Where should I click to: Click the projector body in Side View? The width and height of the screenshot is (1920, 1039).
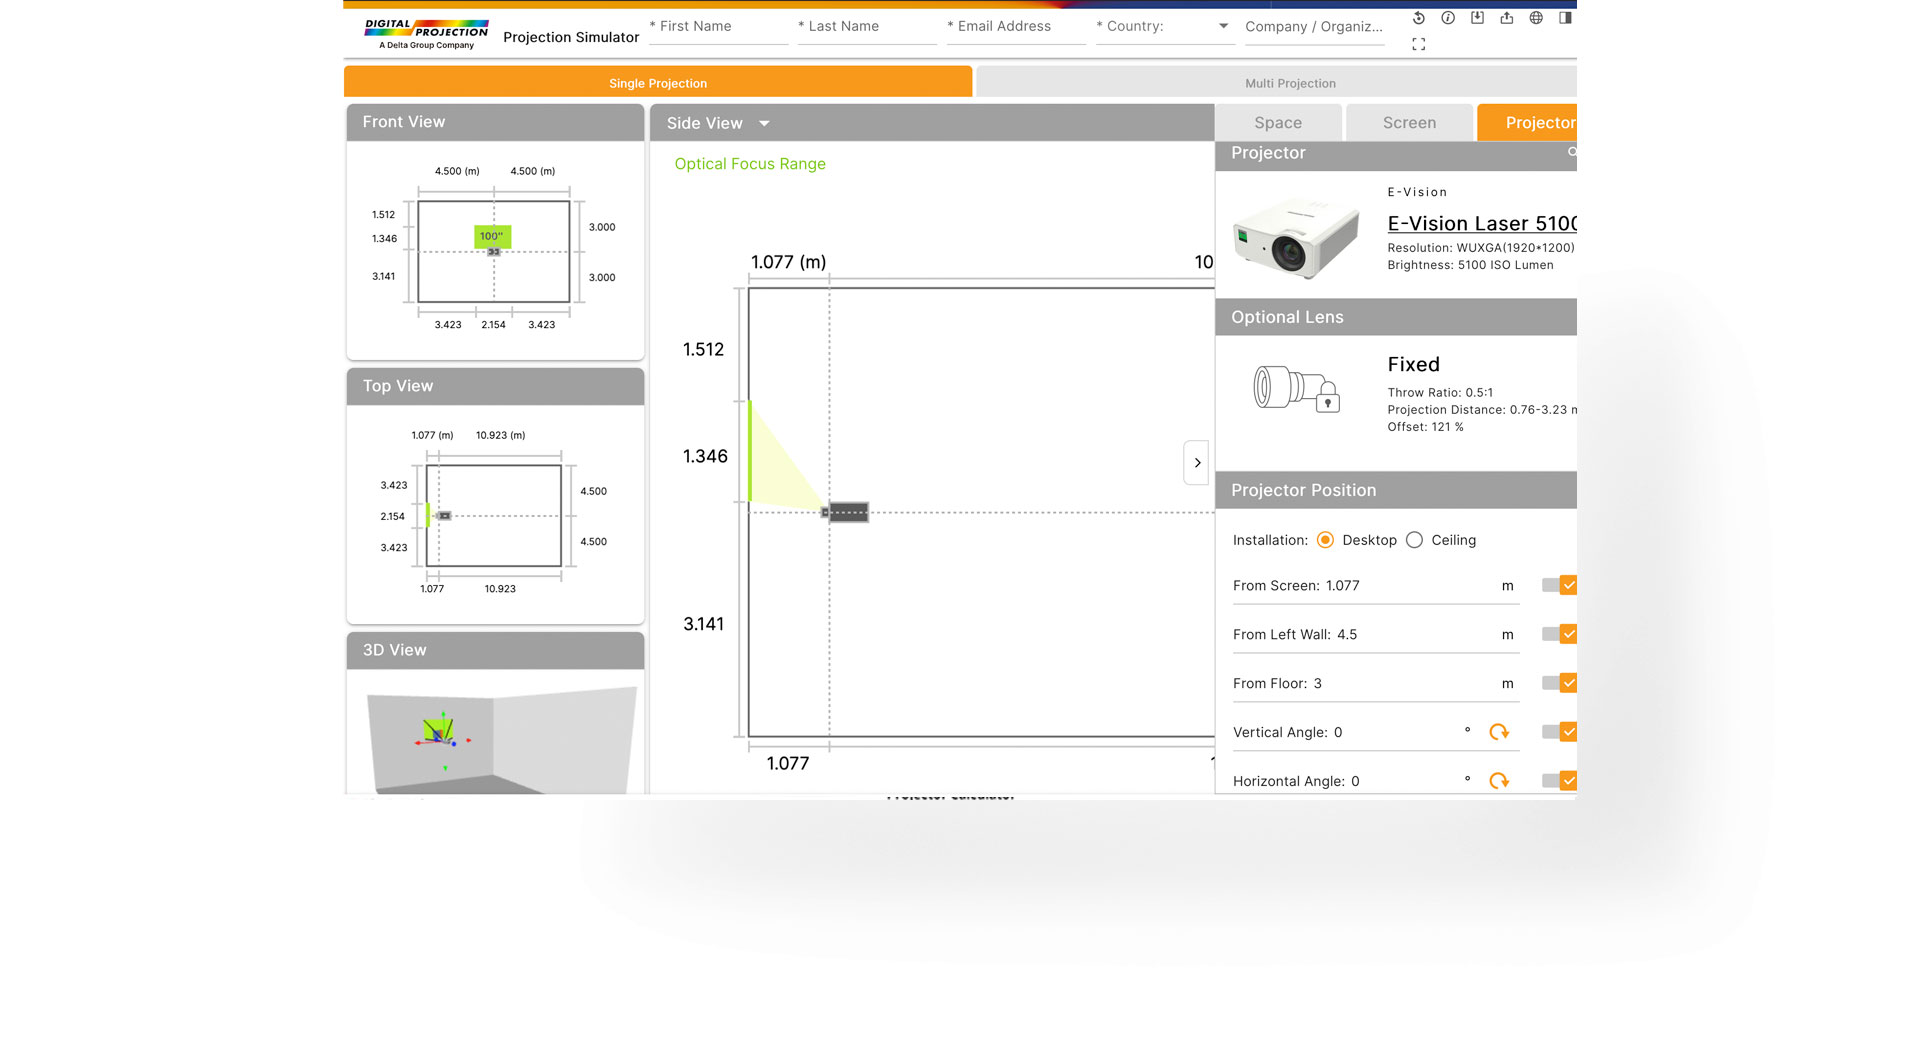point(848,512)
